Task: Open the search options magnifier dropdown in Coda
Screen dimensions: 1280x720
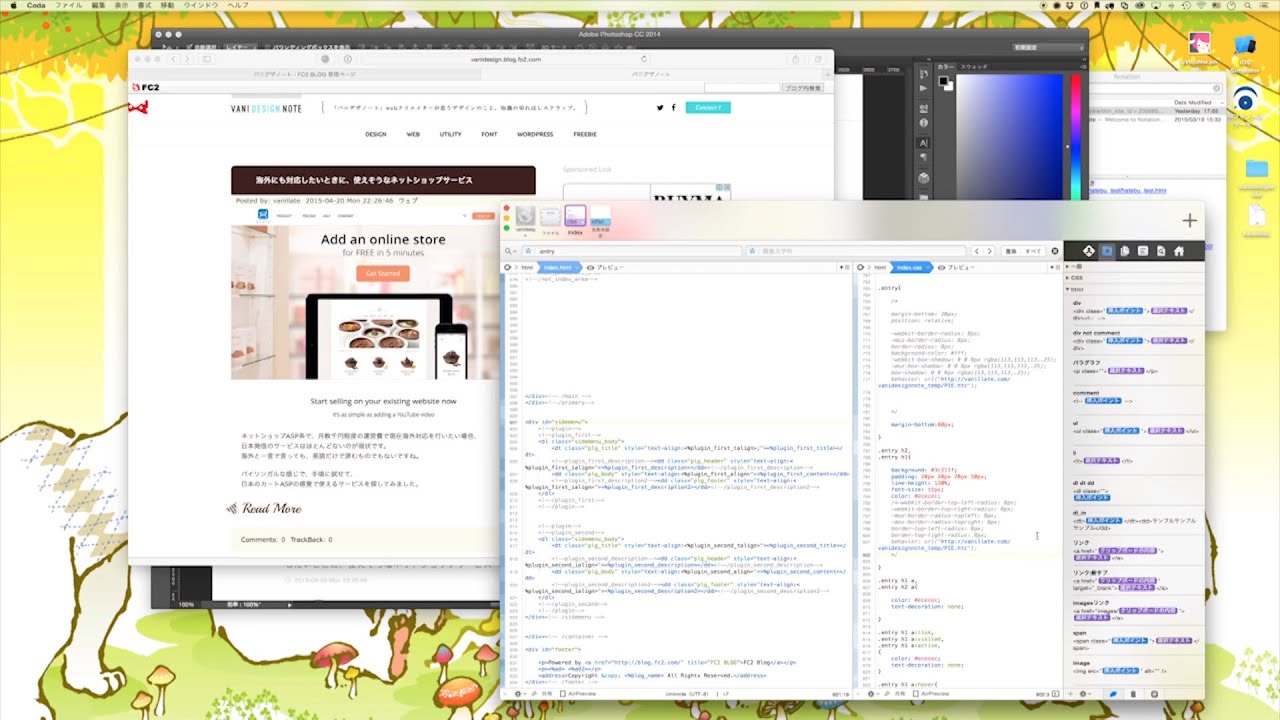Action: pos(509,251)
